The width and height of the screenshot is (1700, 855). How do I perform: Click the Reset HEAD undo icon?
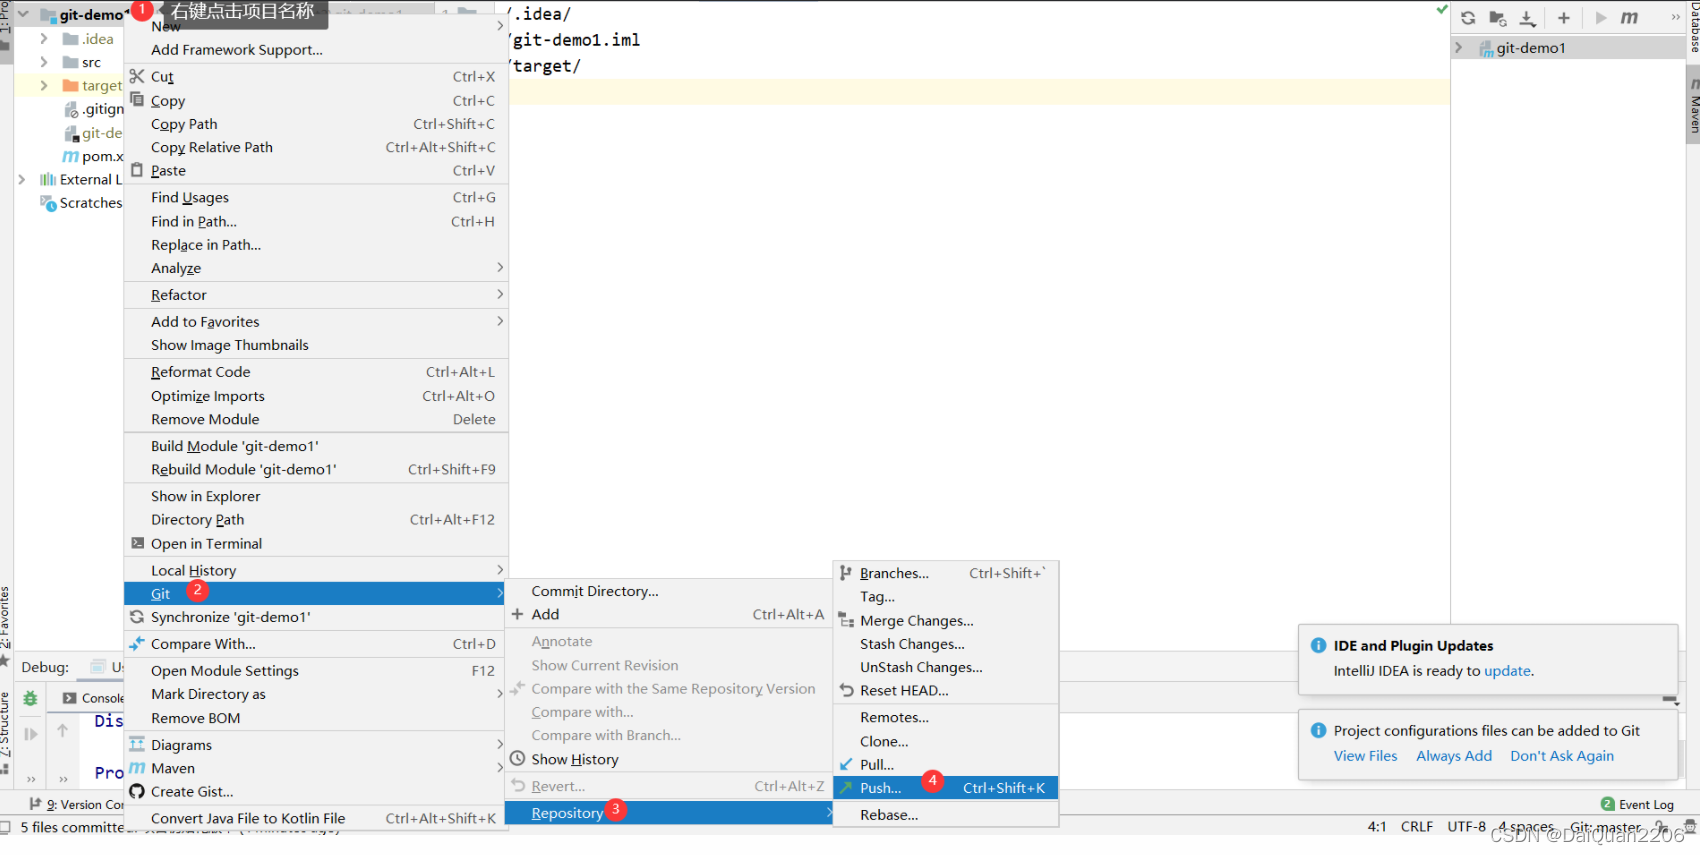pyautogui.click(x=846, y=690)
